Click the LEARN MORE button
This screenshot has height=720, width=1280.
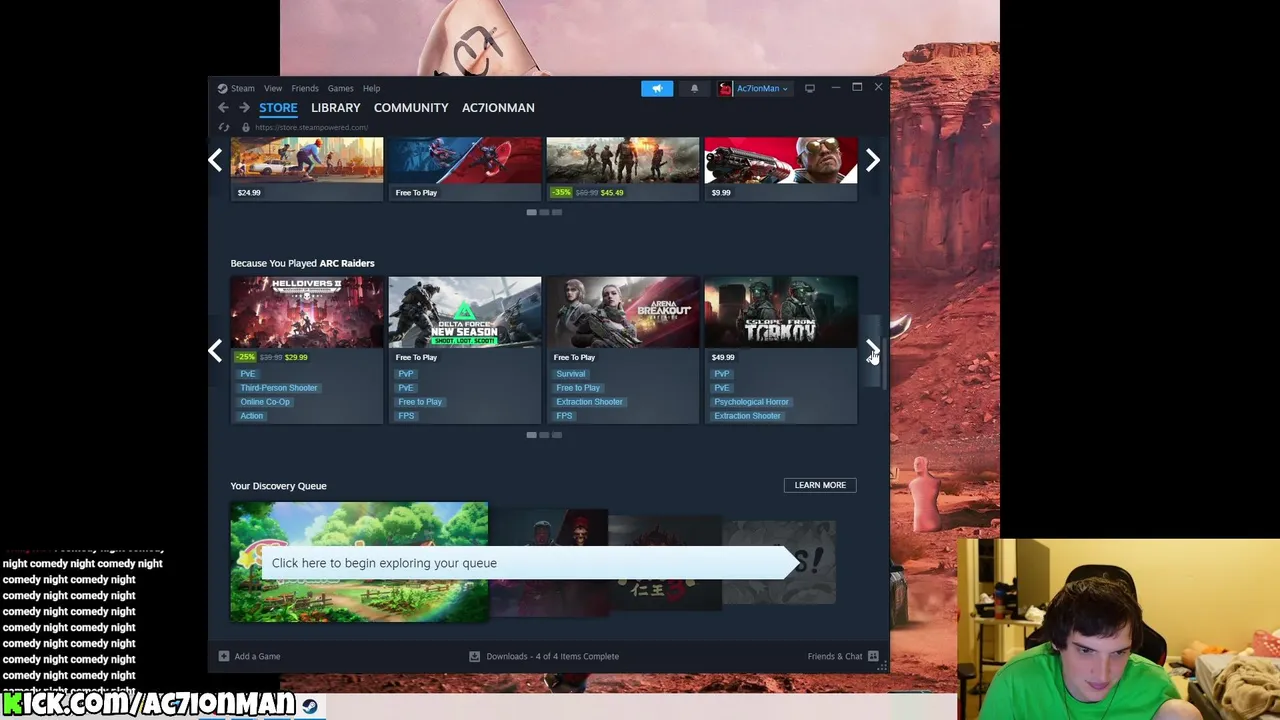[820, 485]
